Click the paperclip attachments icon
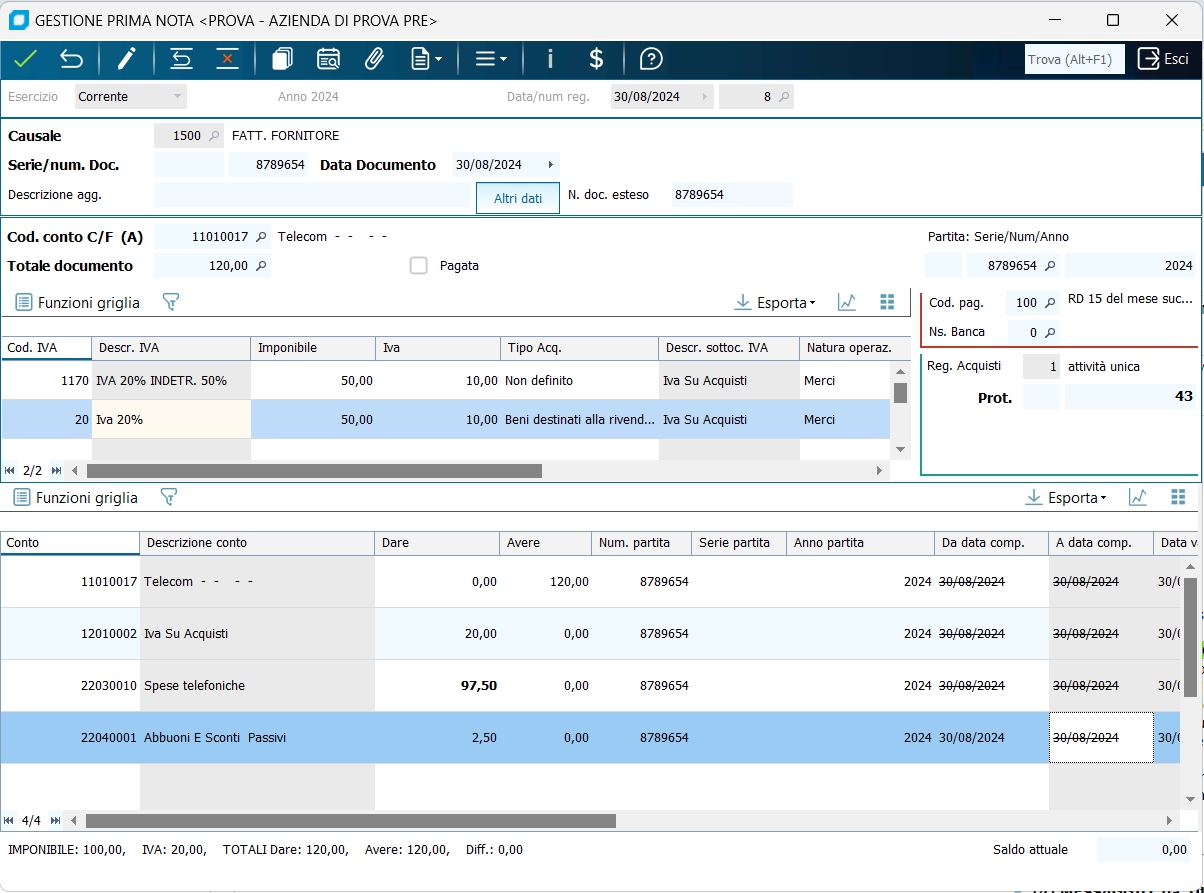Screen dimensions: 1204x893 point(374,59)
